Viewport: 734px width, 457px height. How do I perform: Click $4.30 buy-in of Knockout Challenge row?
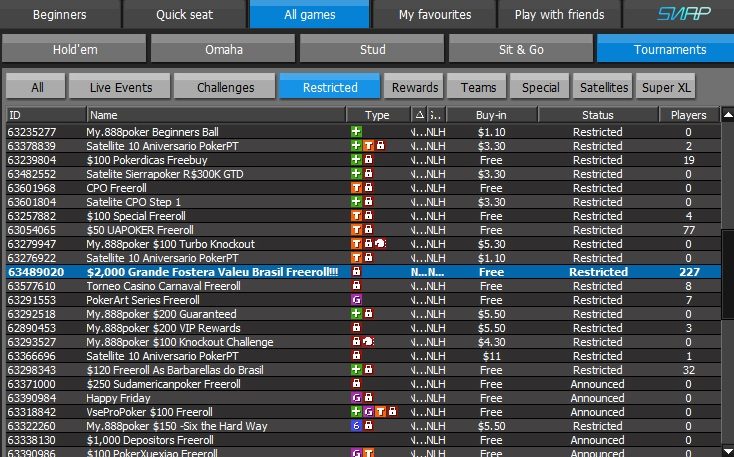tap(492, 341)
